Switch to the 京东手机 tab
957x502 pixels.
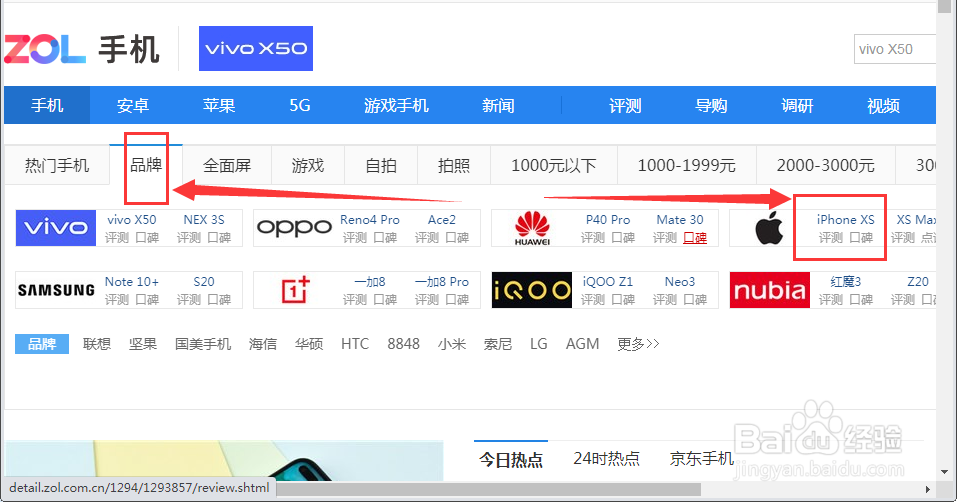pos(701,459)
